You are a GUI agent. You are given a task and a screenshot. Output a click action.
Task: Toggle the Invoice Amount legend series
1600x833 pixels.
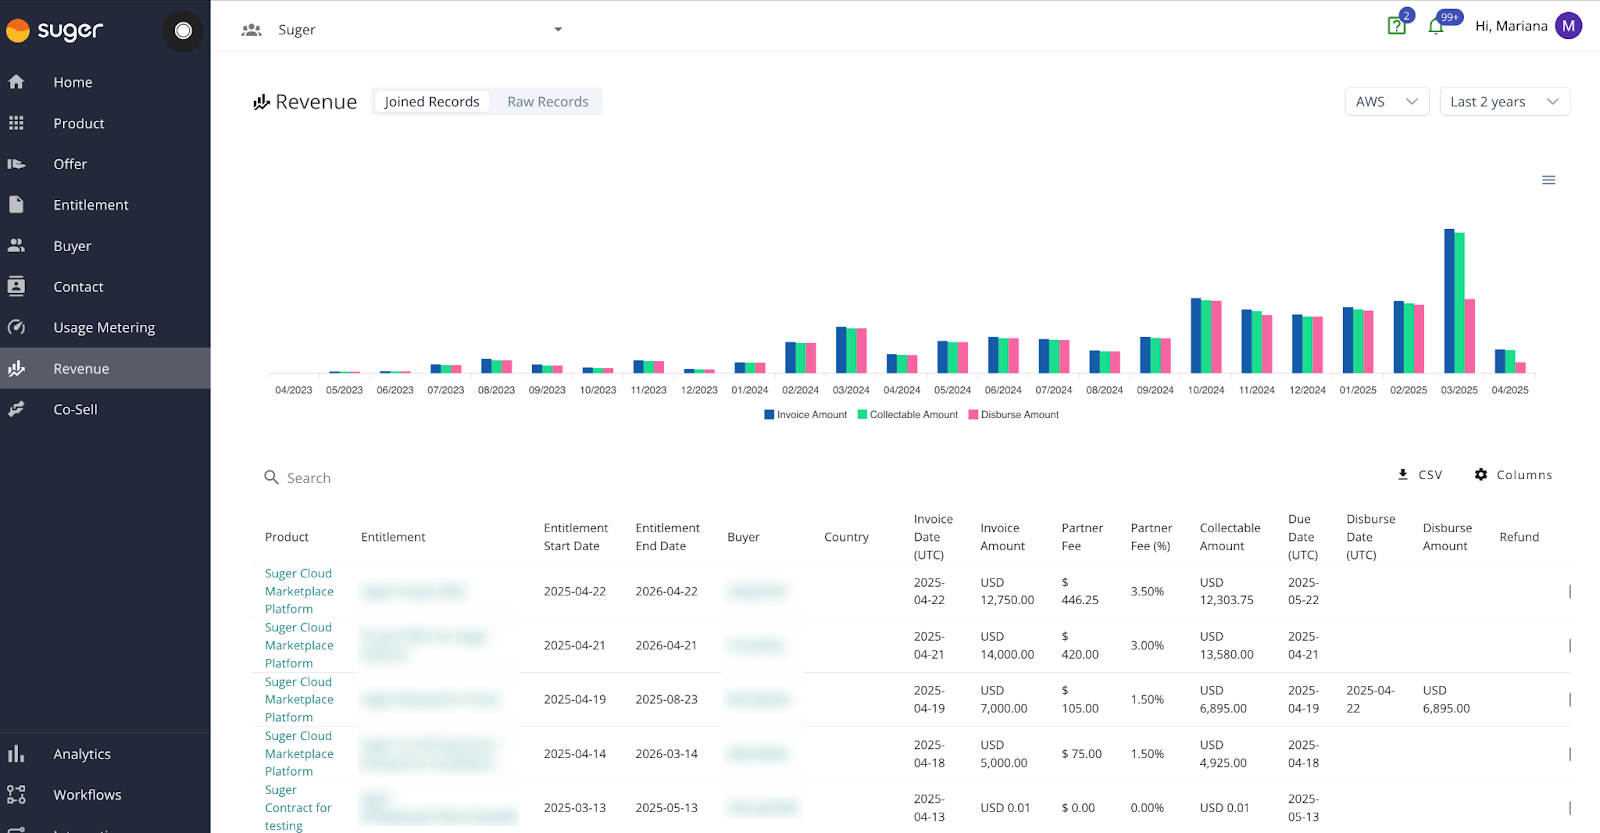tap(805, 414)
